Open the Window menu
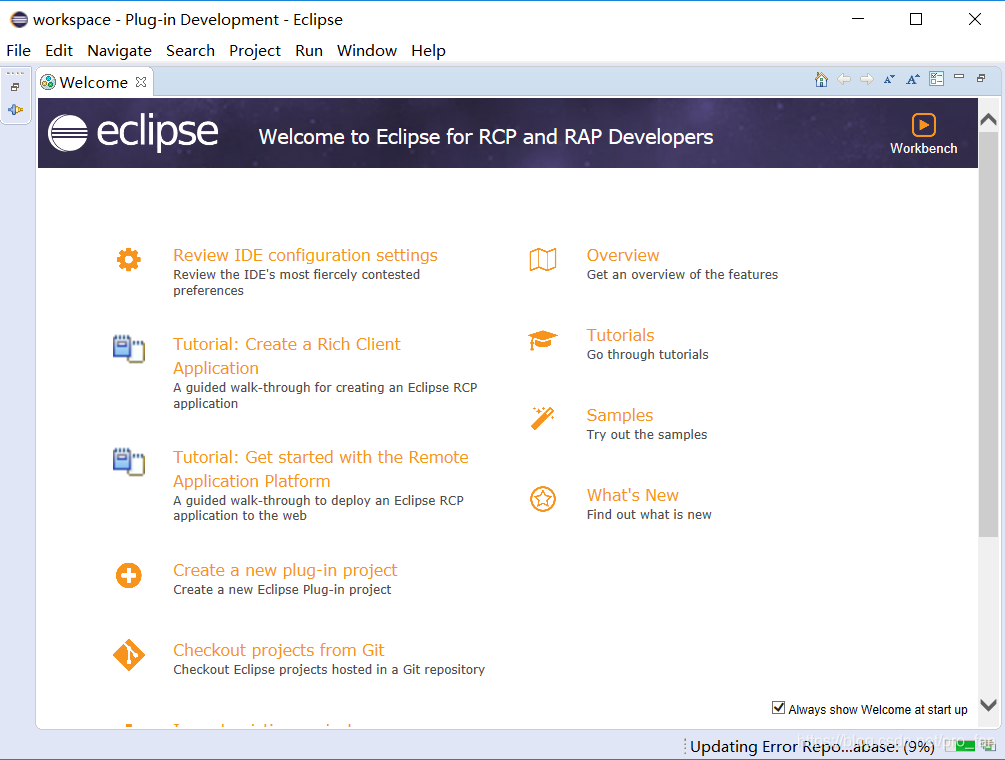This screenshot has height=760, width=1005. pos(366,50)
